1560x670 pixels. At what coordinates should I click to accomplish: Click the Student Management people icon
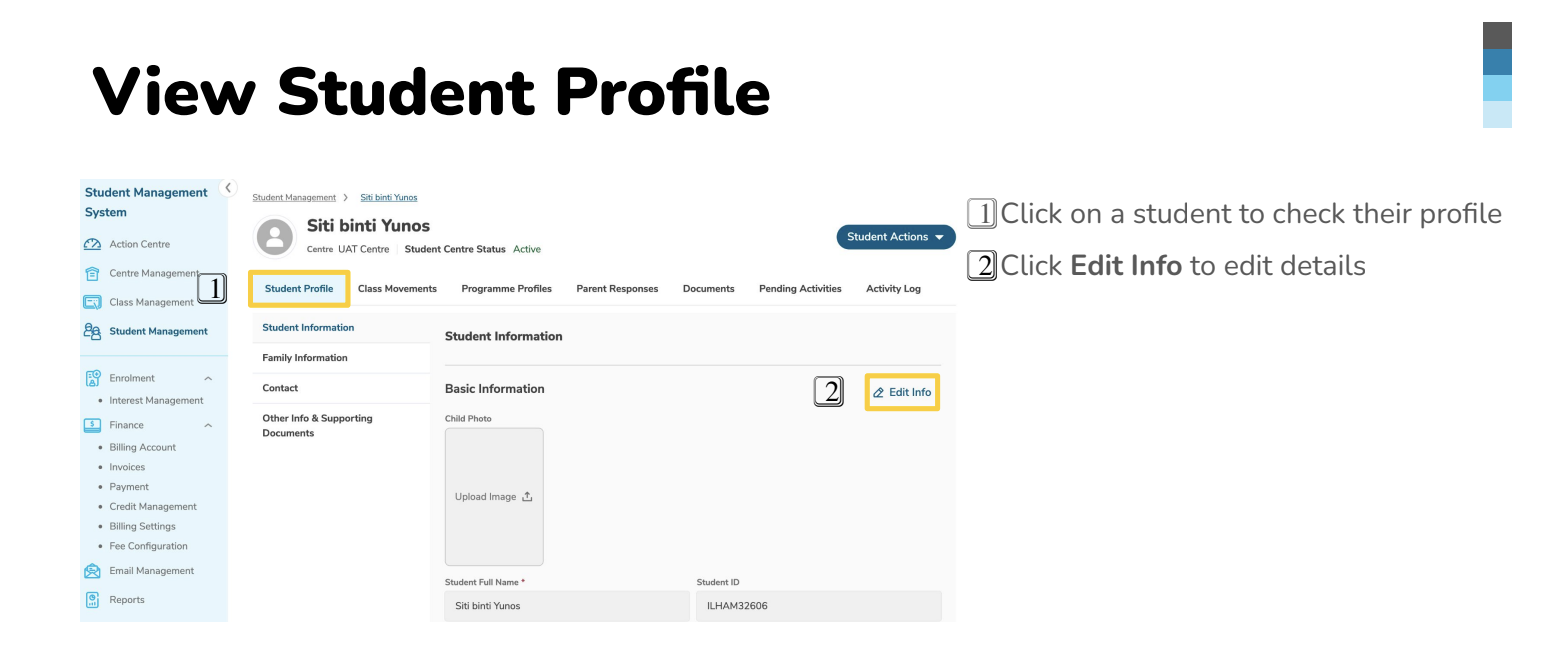[92, 331]
